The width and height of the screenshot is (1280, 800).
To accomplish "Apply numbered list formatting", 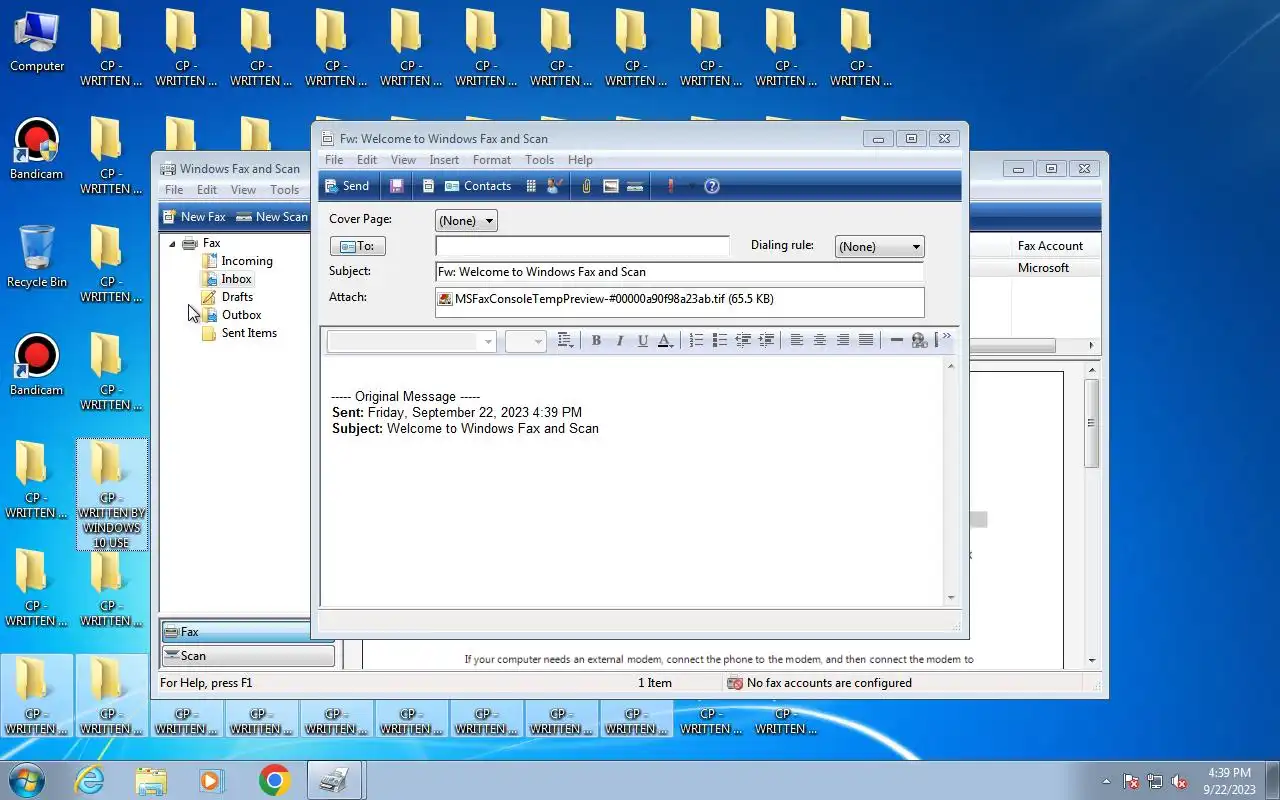I will [x=697, y=341].
